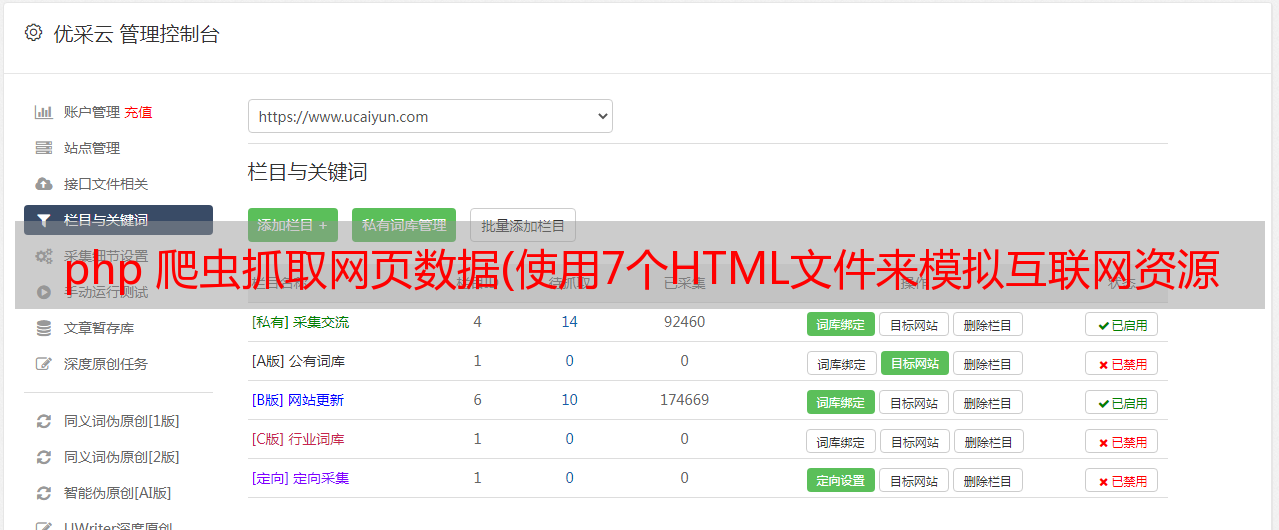Open 文章暂存库 in the sidebar

[99, 328]
